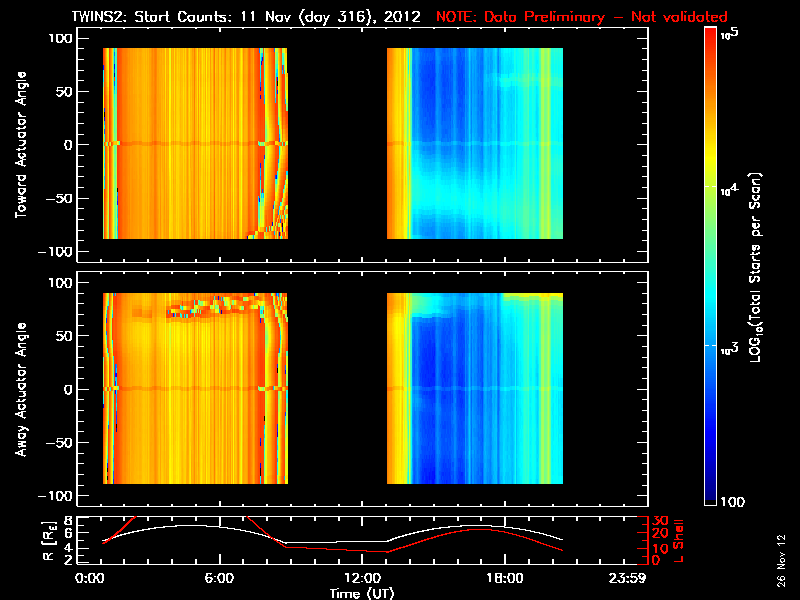Screen dimensions: 800x600
Task: Click the colorbar title 'LOG10(Total Starts per Scan)'
Action: pos(756,268)
